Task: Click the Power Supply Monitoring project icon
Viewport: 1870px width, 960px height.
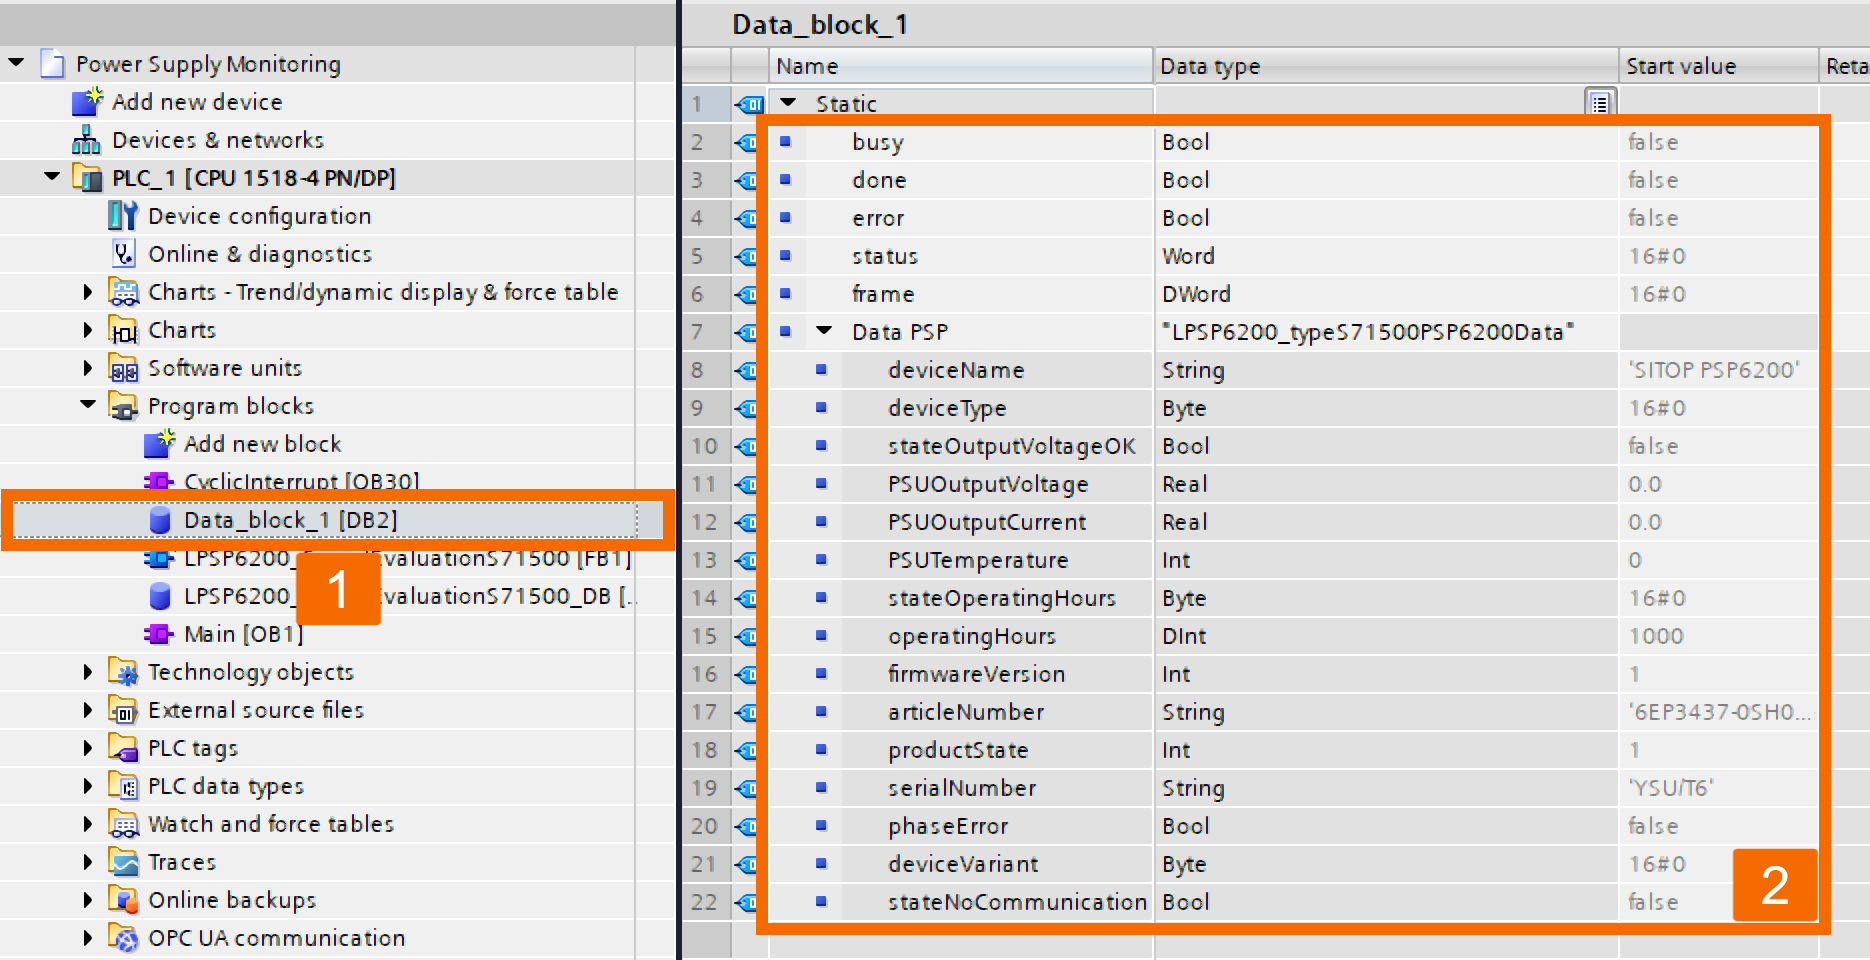Action: pyautogui.click(x=52, y=63)
